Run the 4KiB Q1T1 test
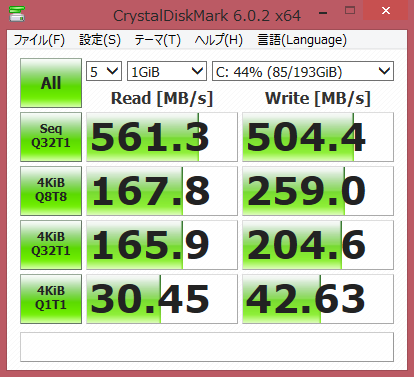This screenshot has width=414, height=377. click(51, 299)
